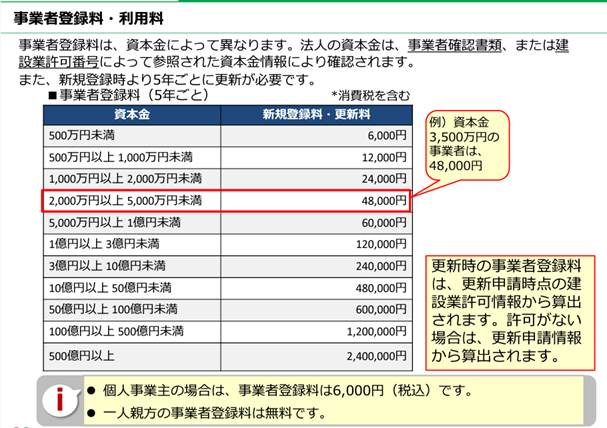Viewport: 607px width, 428px height.
Task: Select the 500万円以上 1,000万円未満 cell
Action: [132, 157]
